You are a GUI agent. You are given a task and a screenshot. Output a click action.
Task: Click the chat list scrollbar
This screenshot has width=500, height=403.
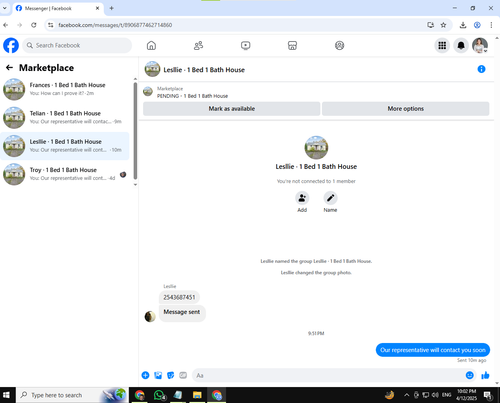(x=135, y=131)
